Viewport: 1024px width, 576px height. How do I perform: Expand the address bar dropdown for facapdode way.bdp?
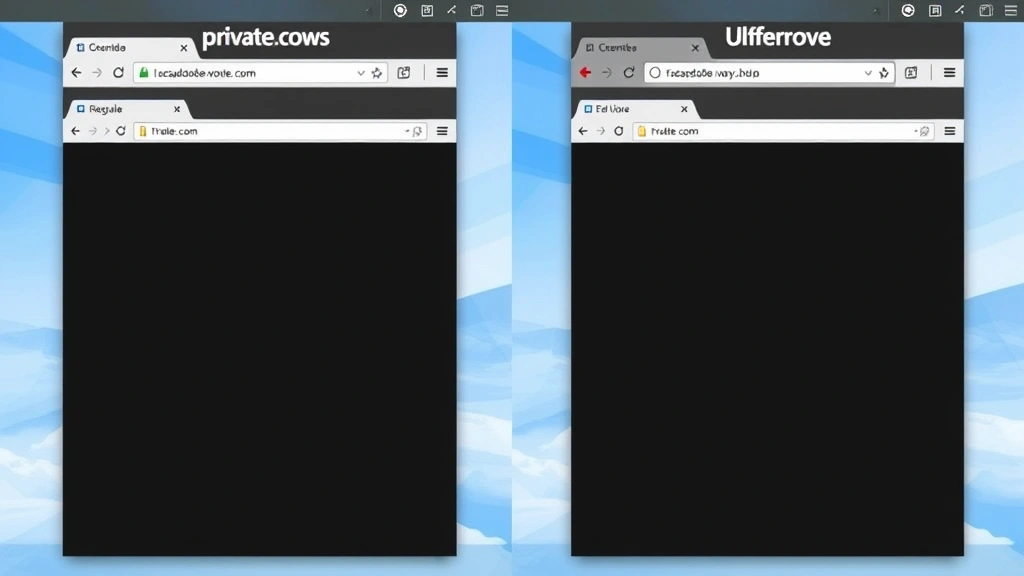(x=868, y=72)
